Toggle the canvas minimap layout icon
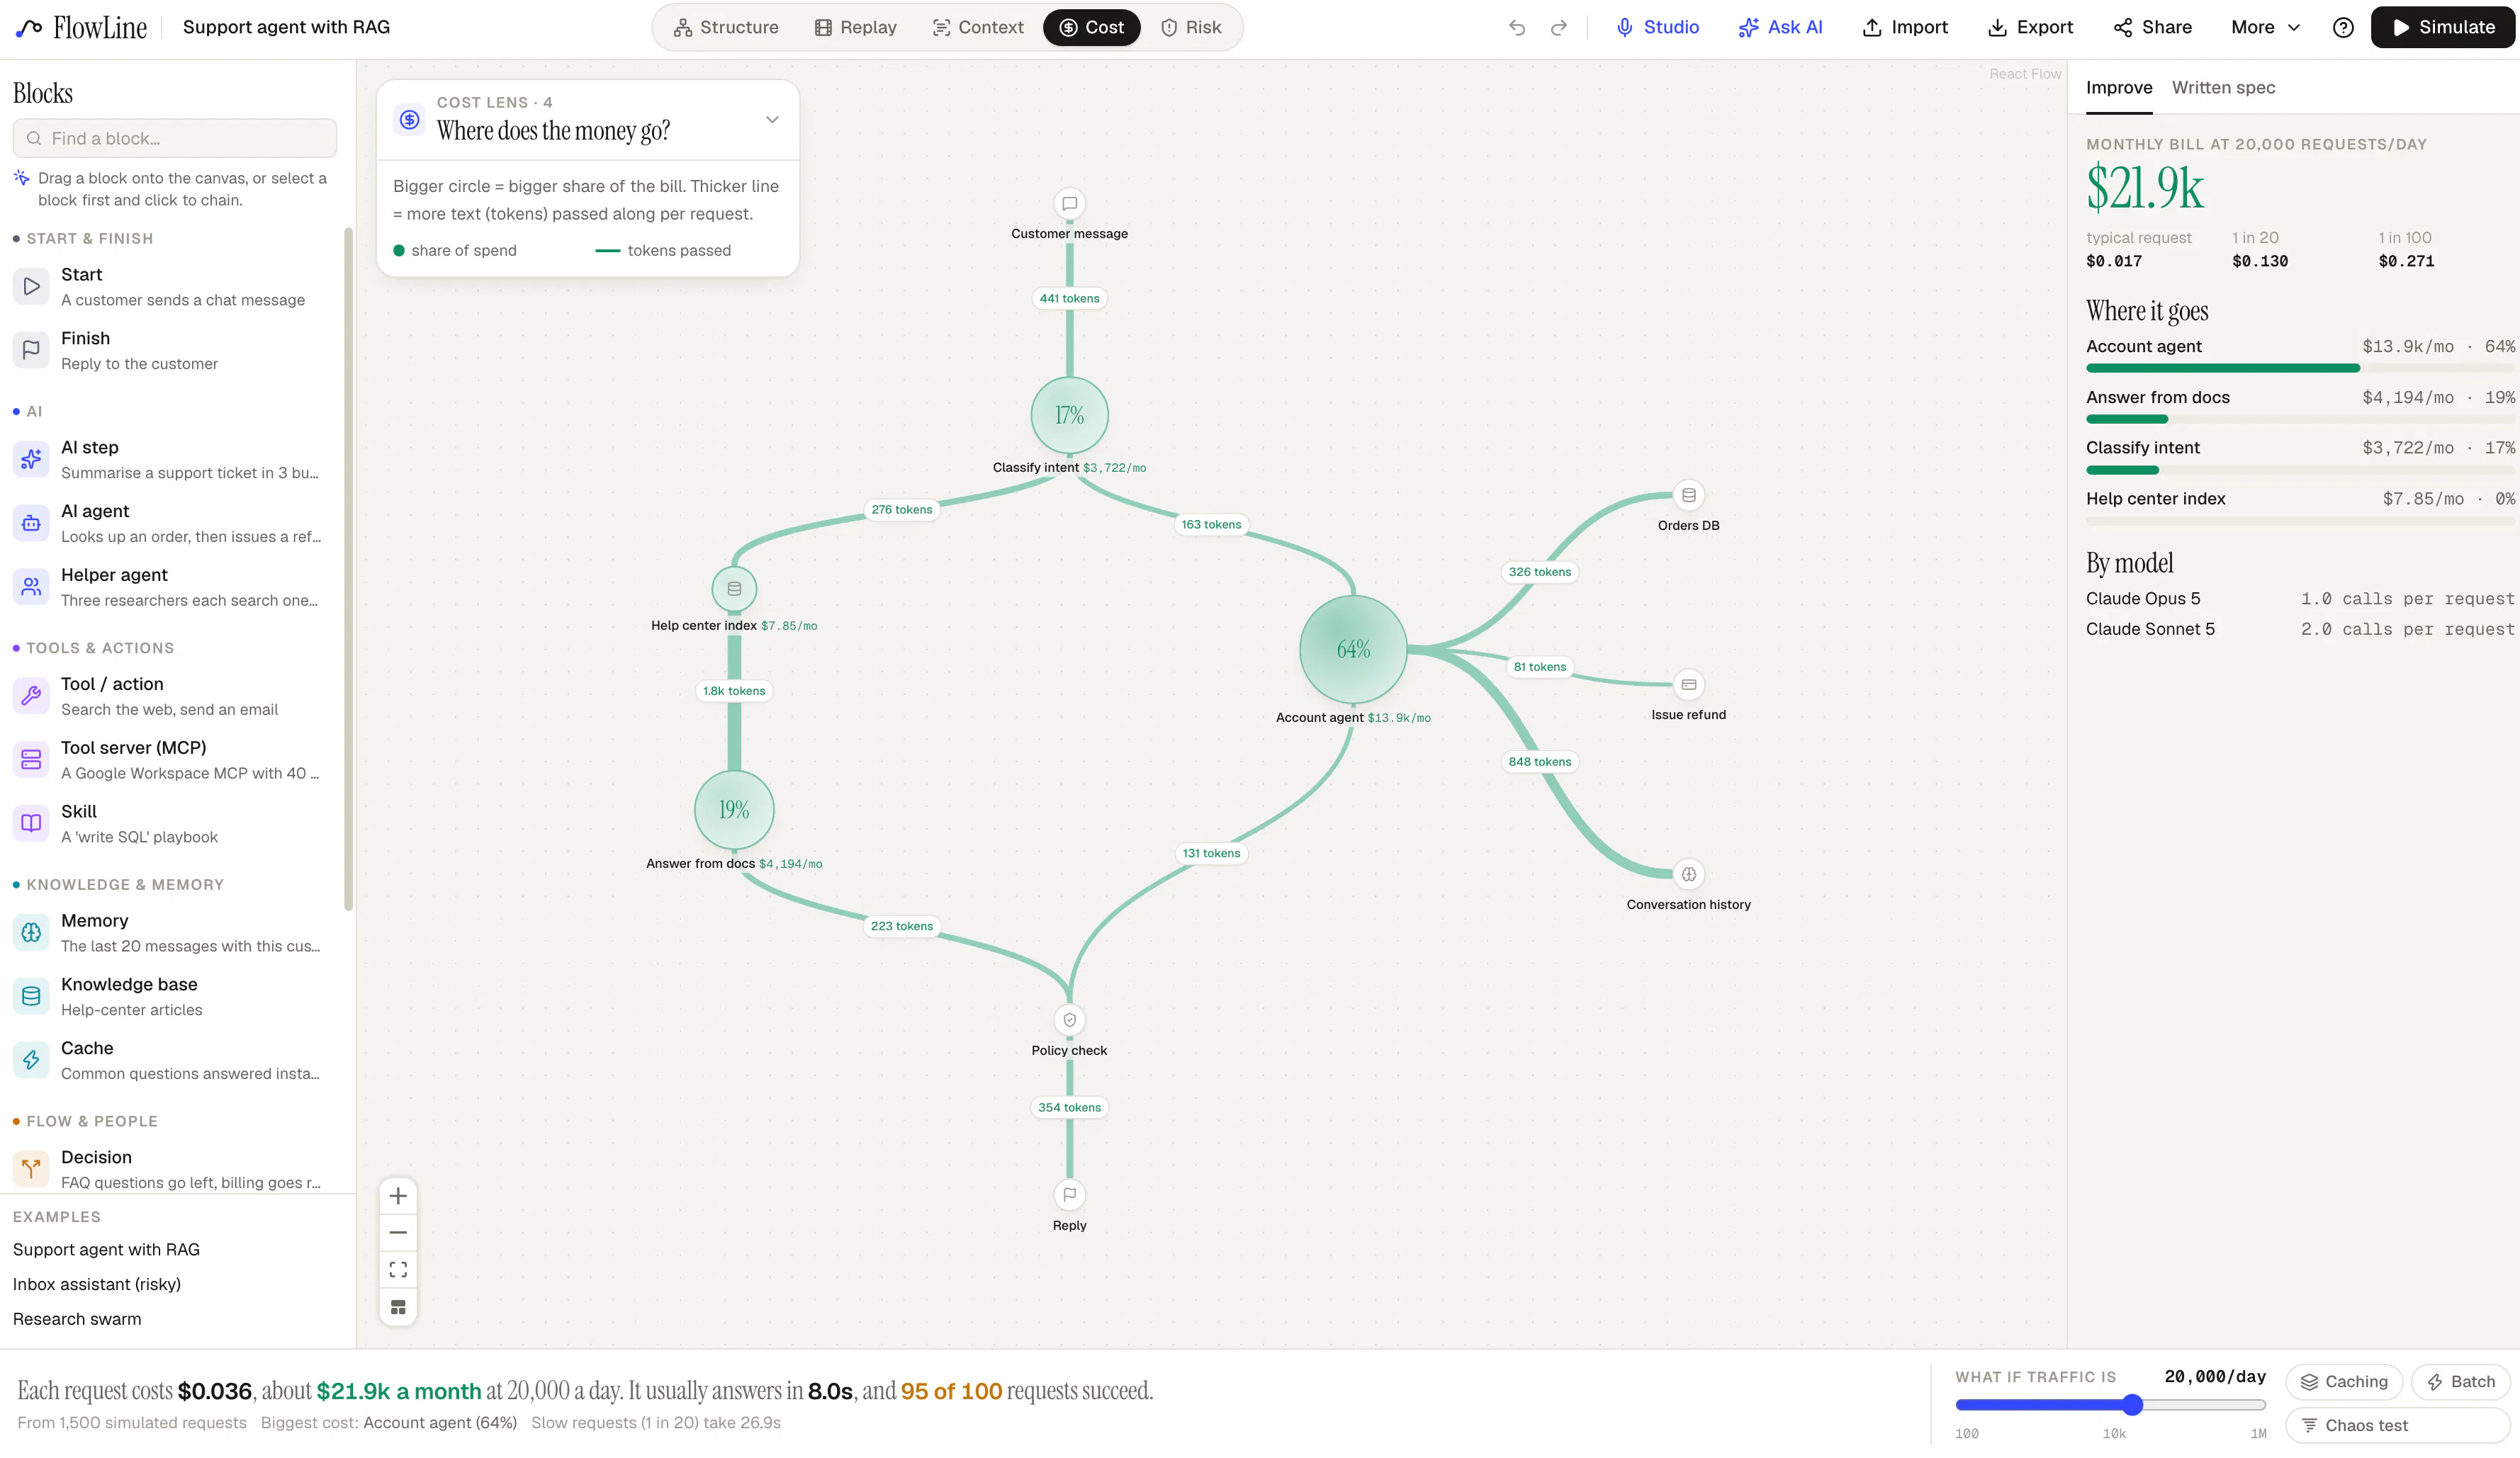This screenshot has height=1458, width=2520. pyautogui.click(x=398, y=1307)
